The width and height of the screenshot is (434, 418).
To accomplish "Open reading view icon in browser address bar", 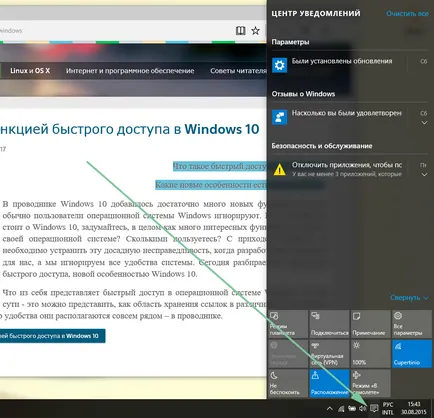I will pos(240,31).
